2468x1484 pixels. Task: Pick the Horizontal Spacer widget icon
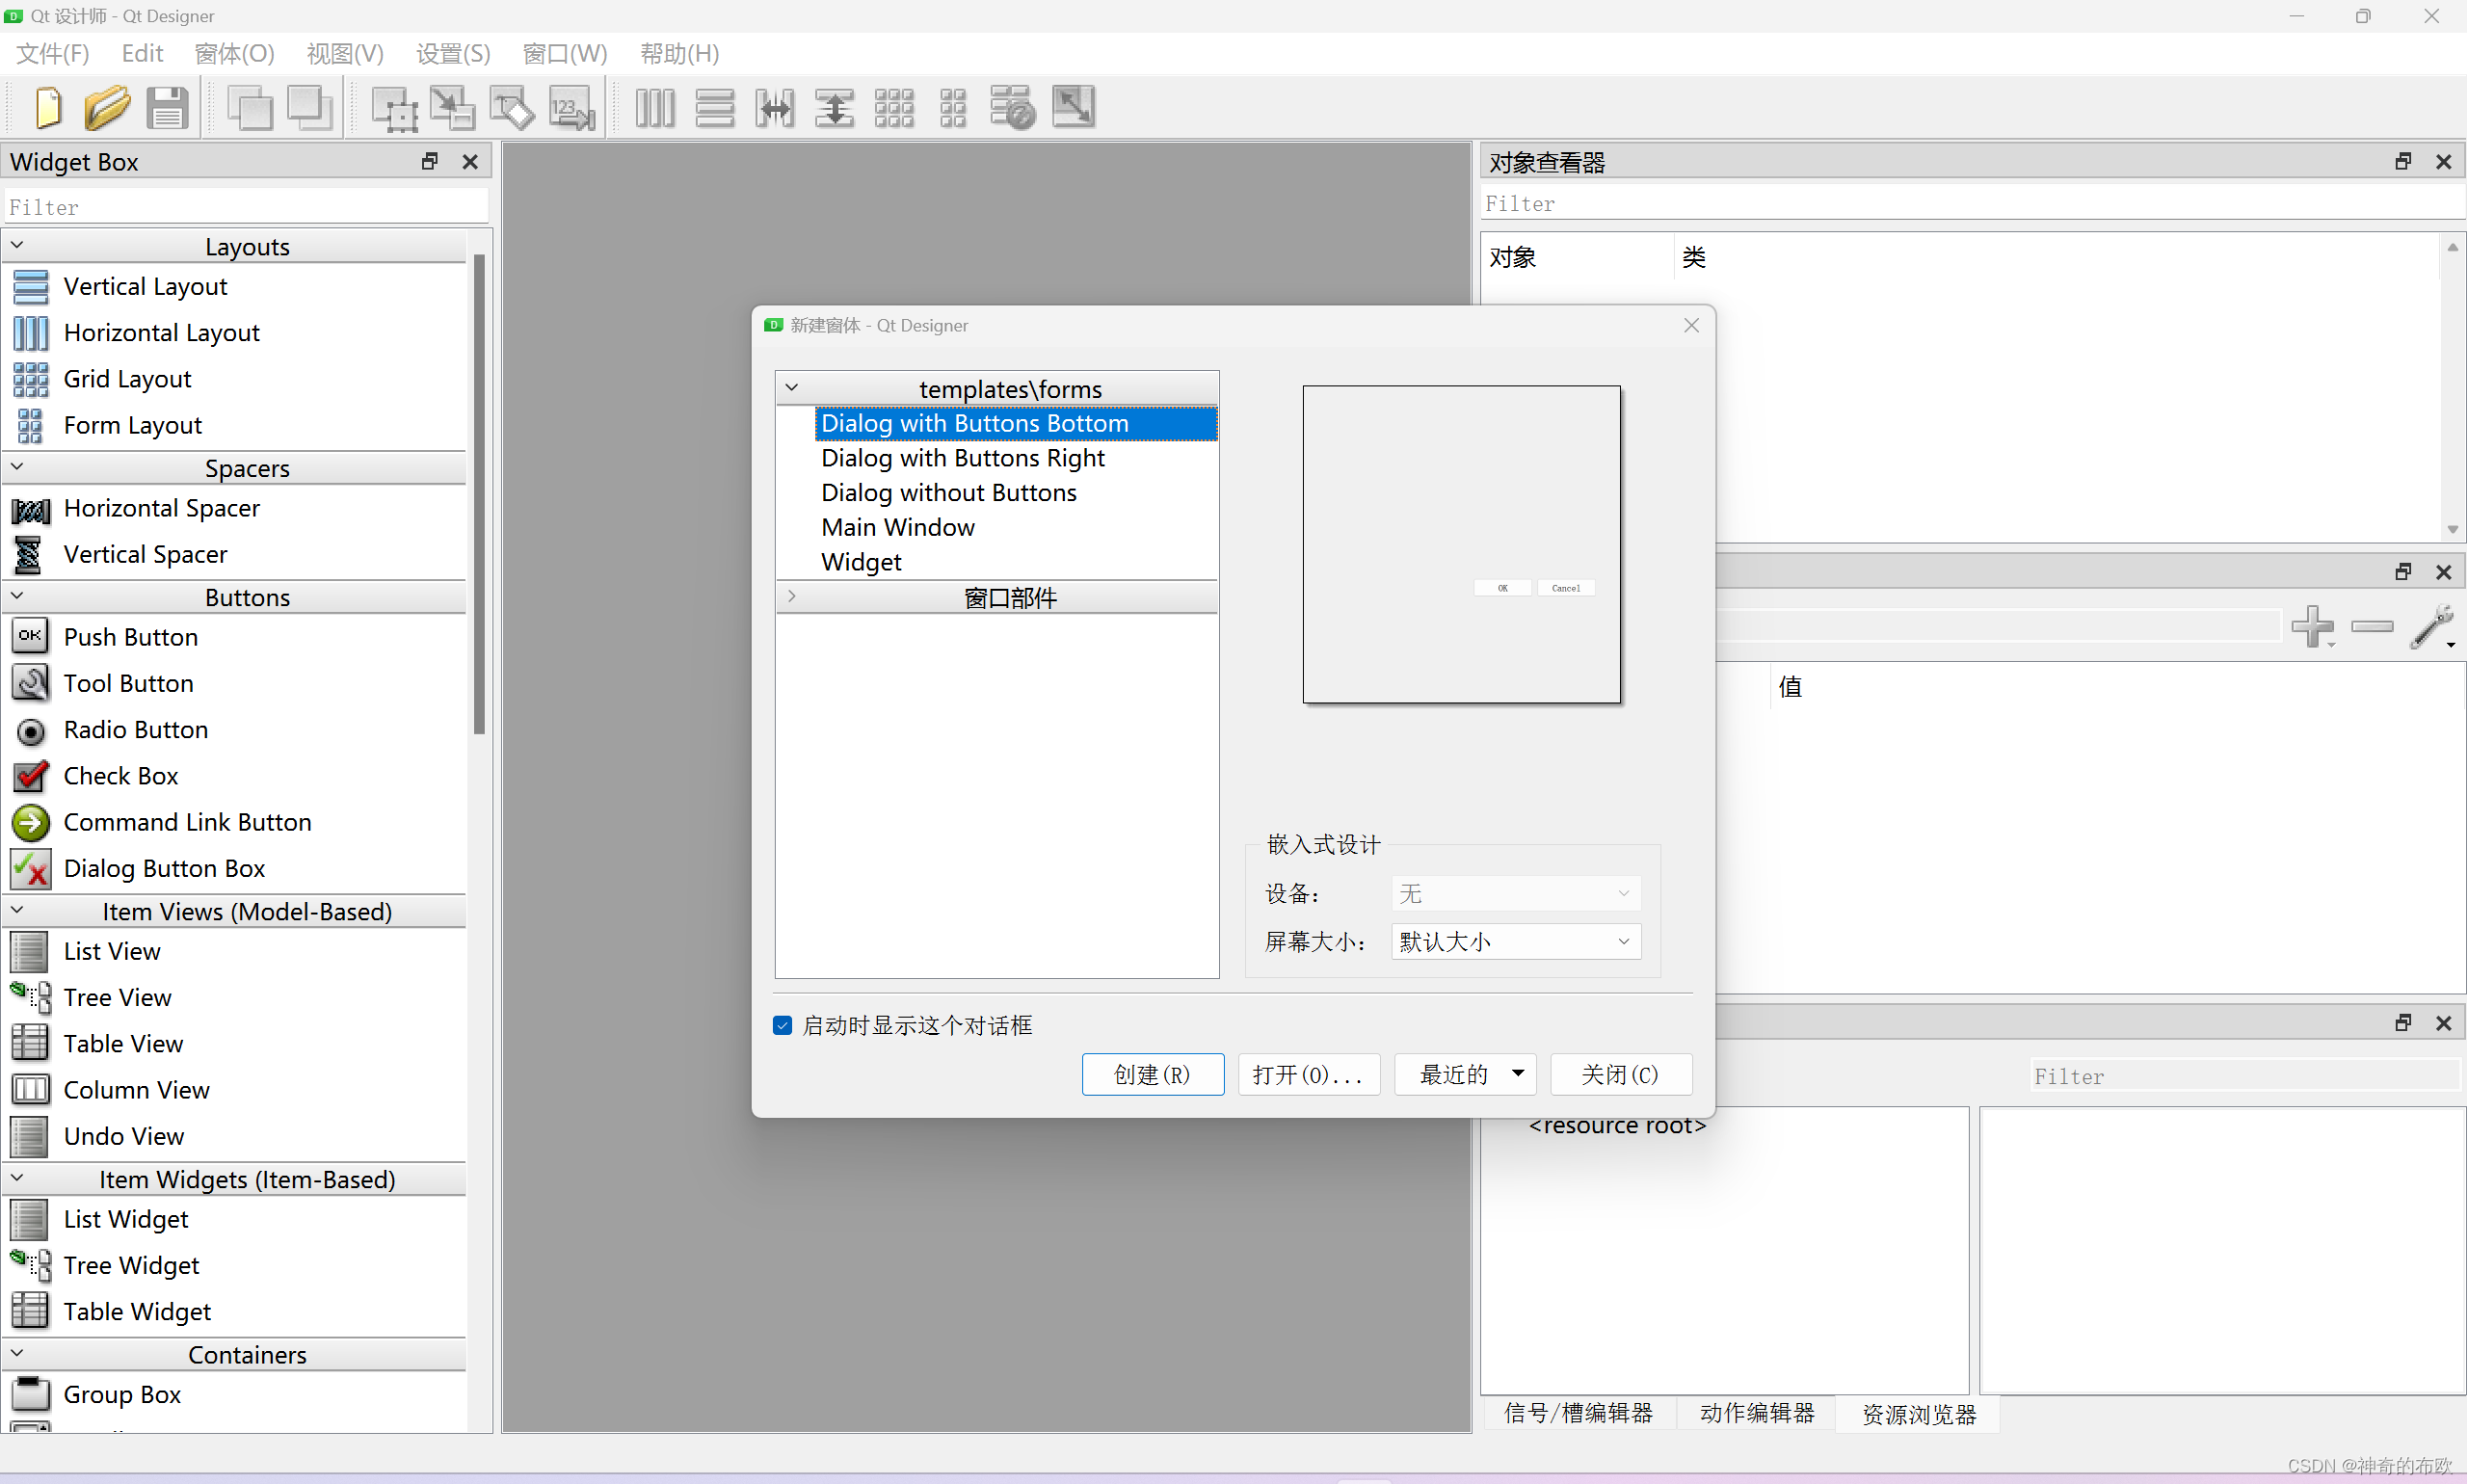30,509
